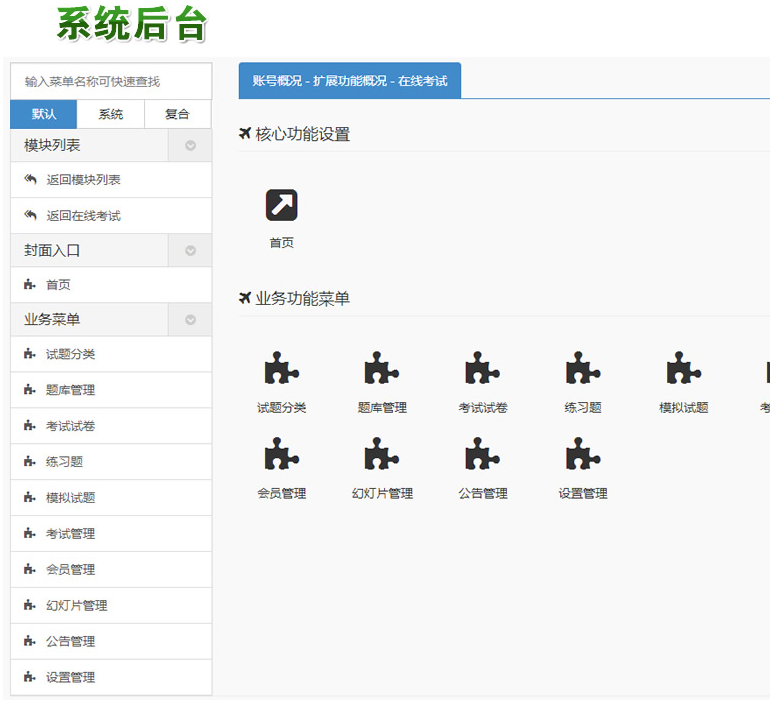783x703 pixels.
Task: Open 考试管理 in the sidebar menu
Action: coord(71,534)
